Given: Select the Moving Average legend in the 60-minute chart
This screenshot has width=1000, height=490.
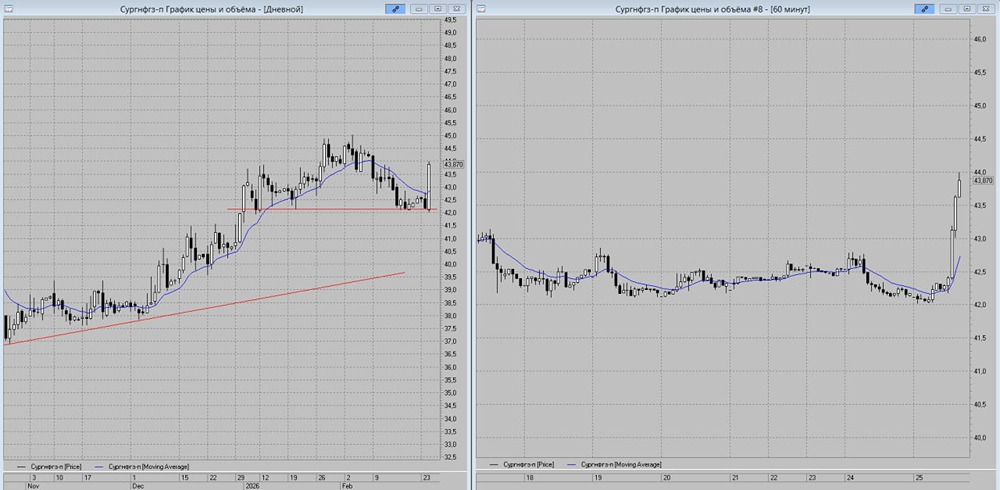Looking at the screenshot, I should pyautogui.click(x=613, y=465).
